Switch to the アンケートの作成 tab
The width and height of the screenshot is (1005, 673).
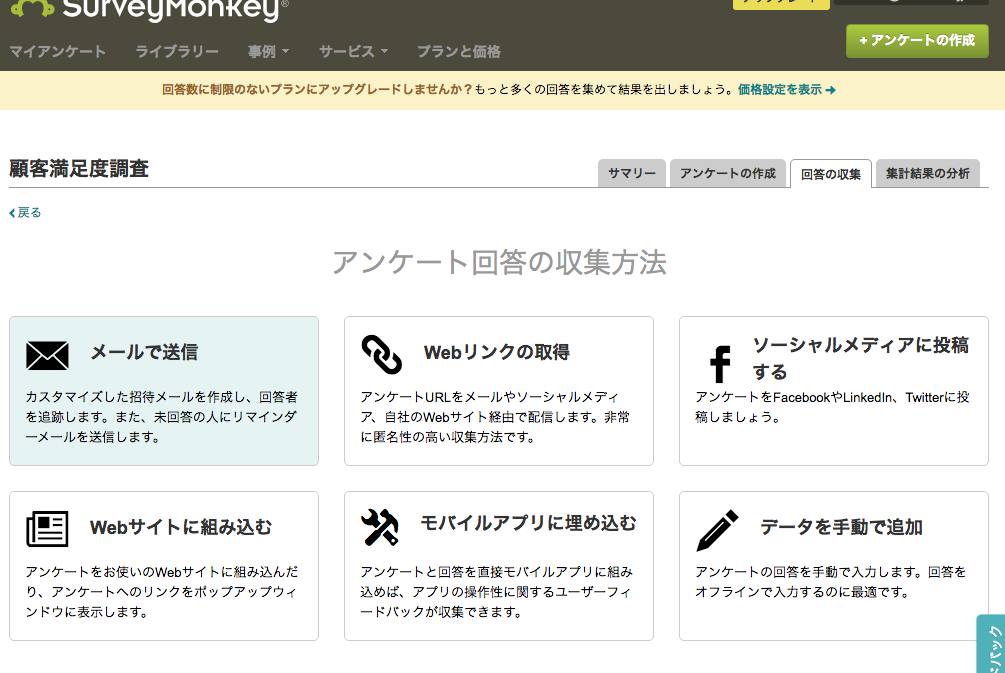[728, 173]
